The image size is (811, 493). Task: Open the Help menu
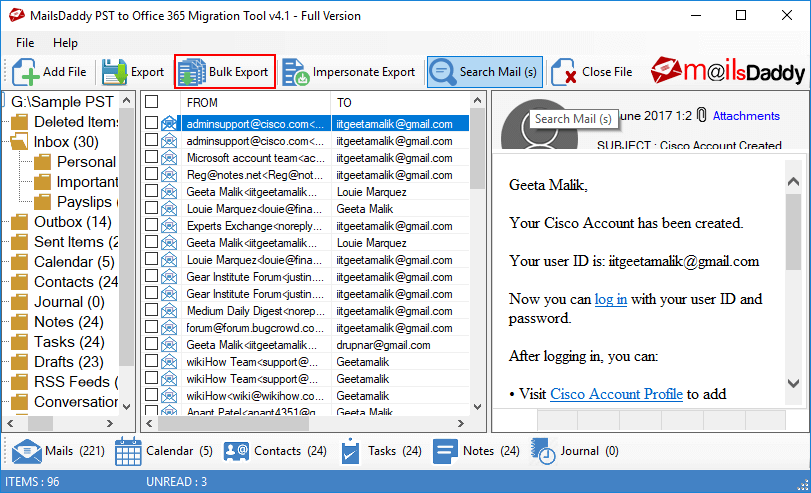[x=65, y=43]
